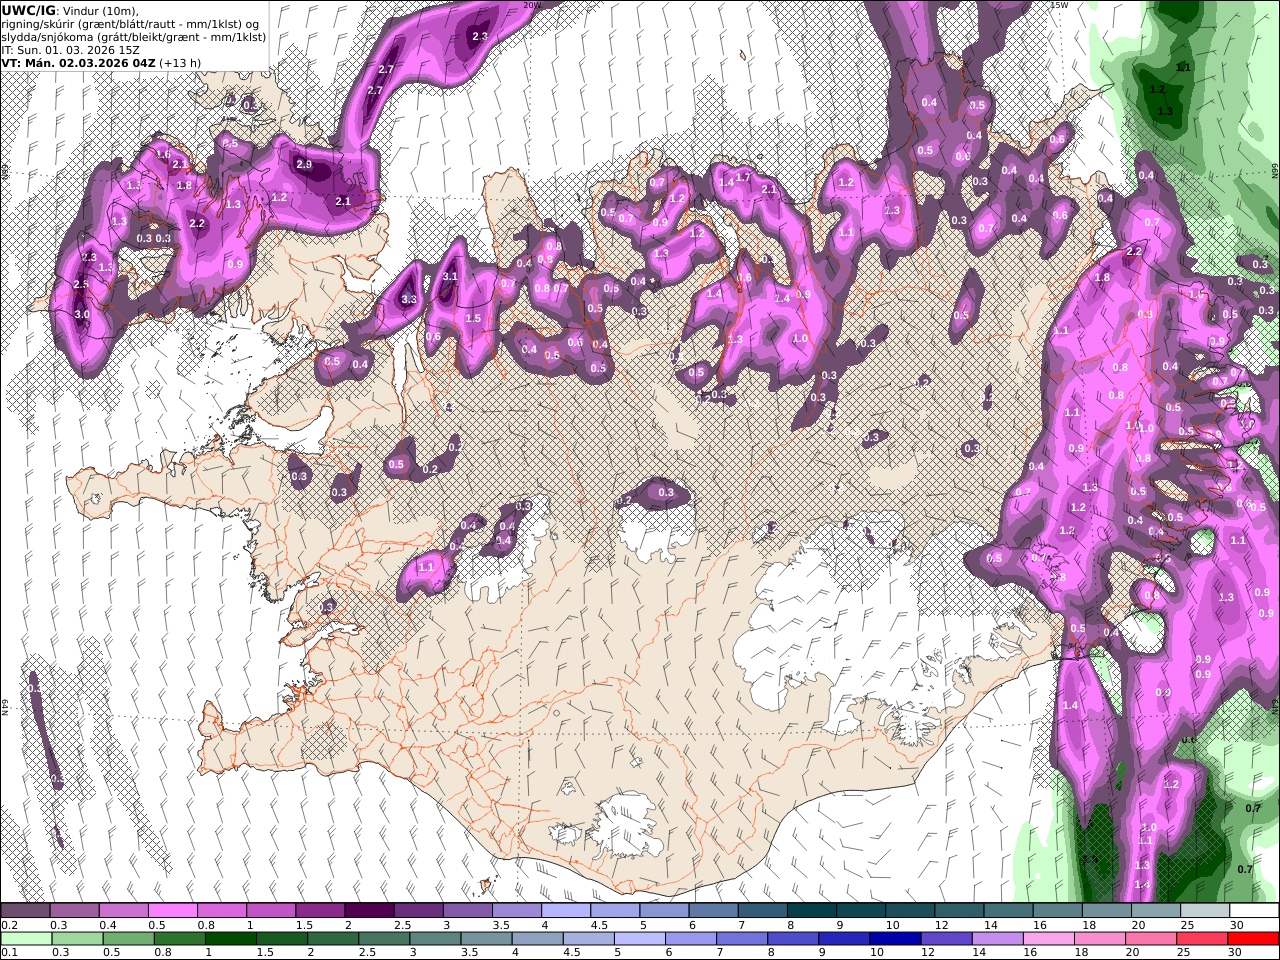Click the '0.1' label on the green scale
Image resolution: width=1280 pixels, height=960 pixels.
8,952
